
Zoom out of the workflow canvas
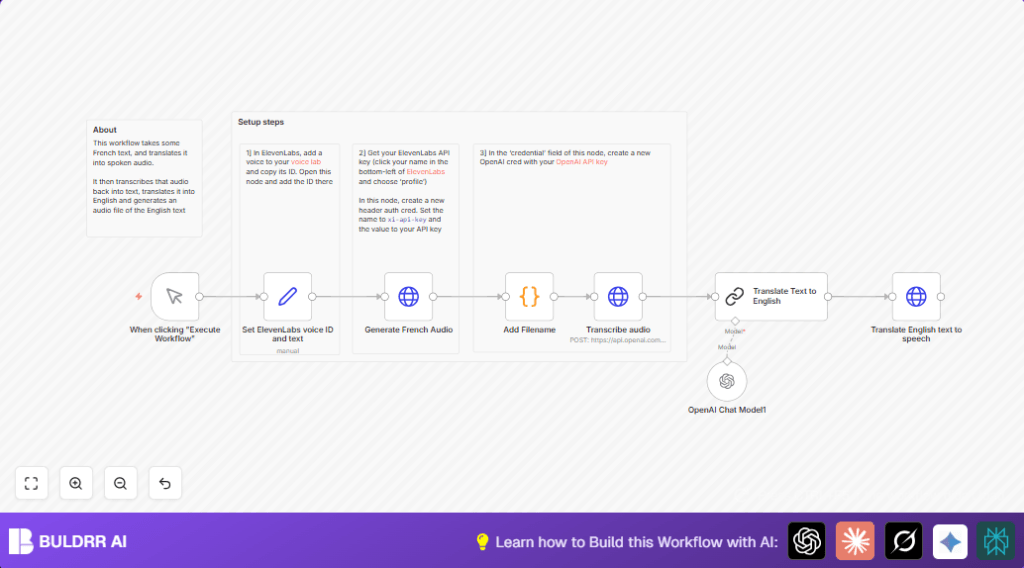[120, 483]
